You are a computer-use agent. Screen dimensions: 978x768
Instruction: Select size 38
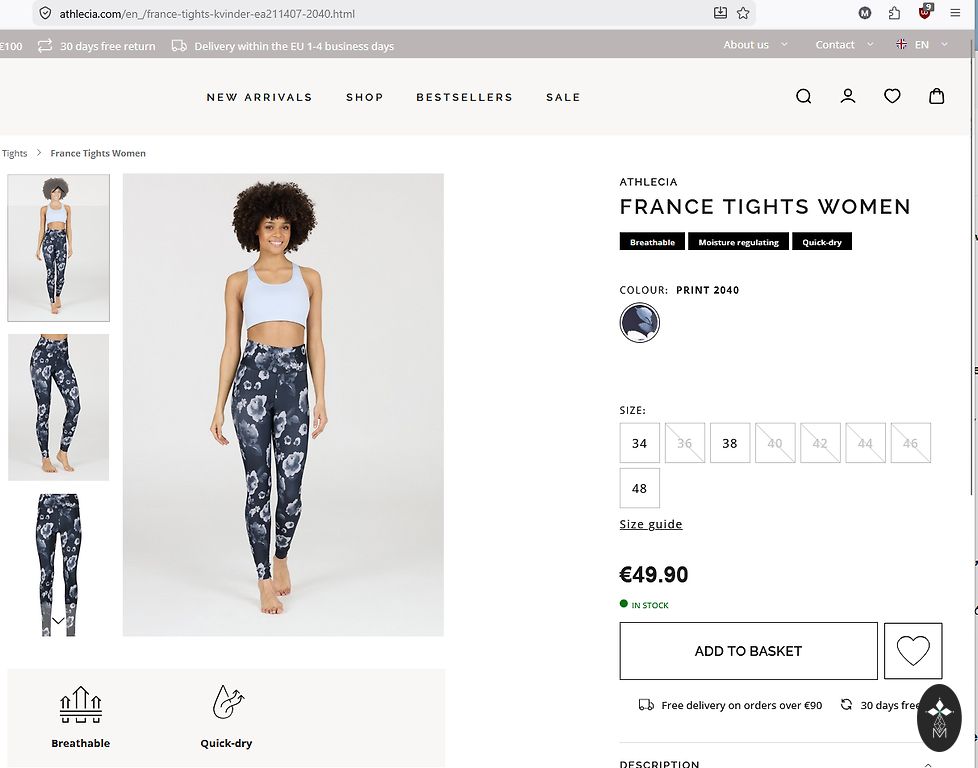pyautogui.click(x=730, y=443)
